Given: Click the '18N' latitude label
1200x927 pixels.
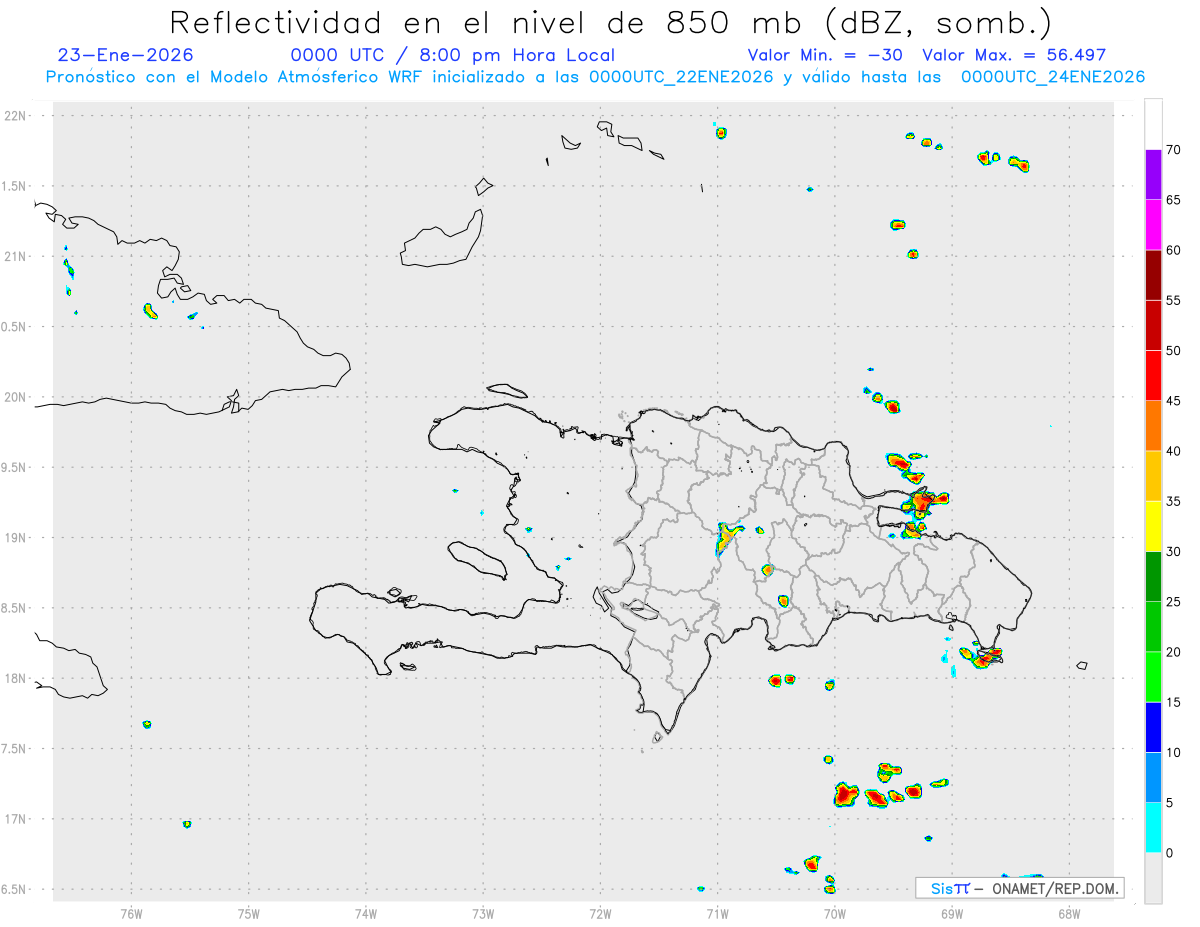Looking at the screenshot, I should (16, 678).
